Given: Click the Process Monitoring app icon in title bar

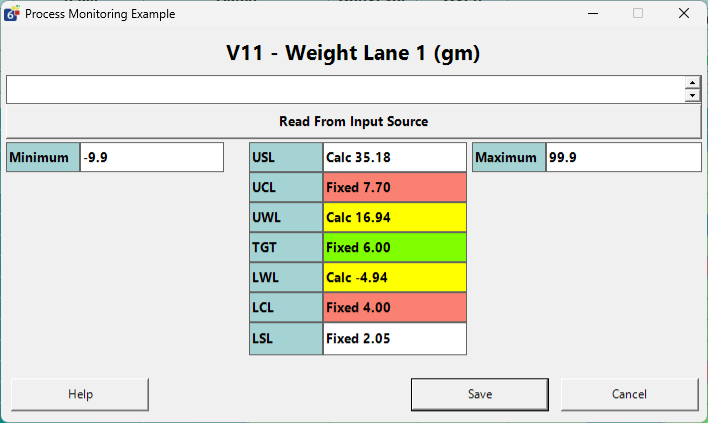Looking at the screenshot, I should 12,14.
